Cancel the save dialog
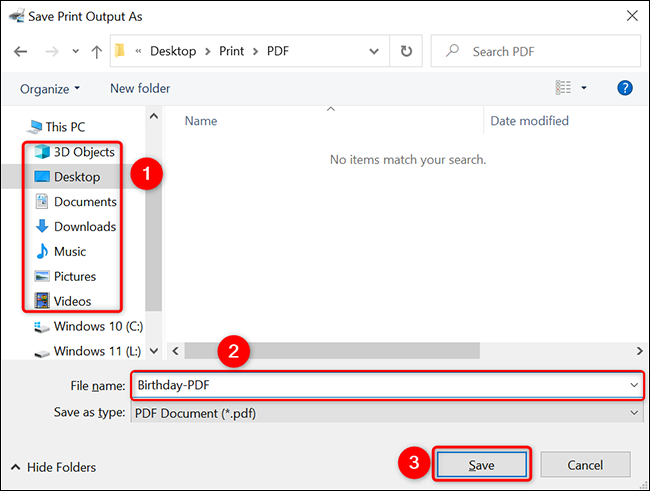Viewport: 650px width, 491px height. click(x=585, y=465)
